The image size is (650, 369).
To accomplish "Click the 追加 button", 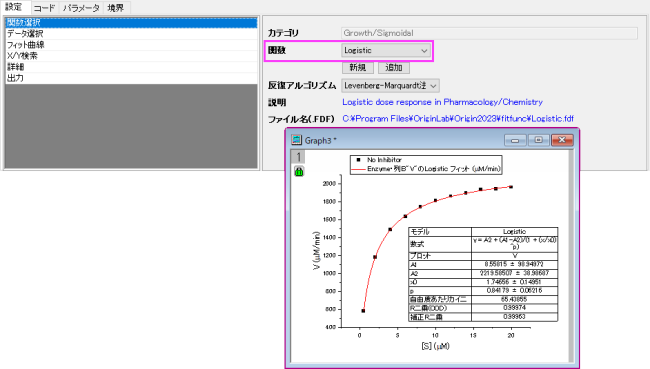I will pos(394,67).
